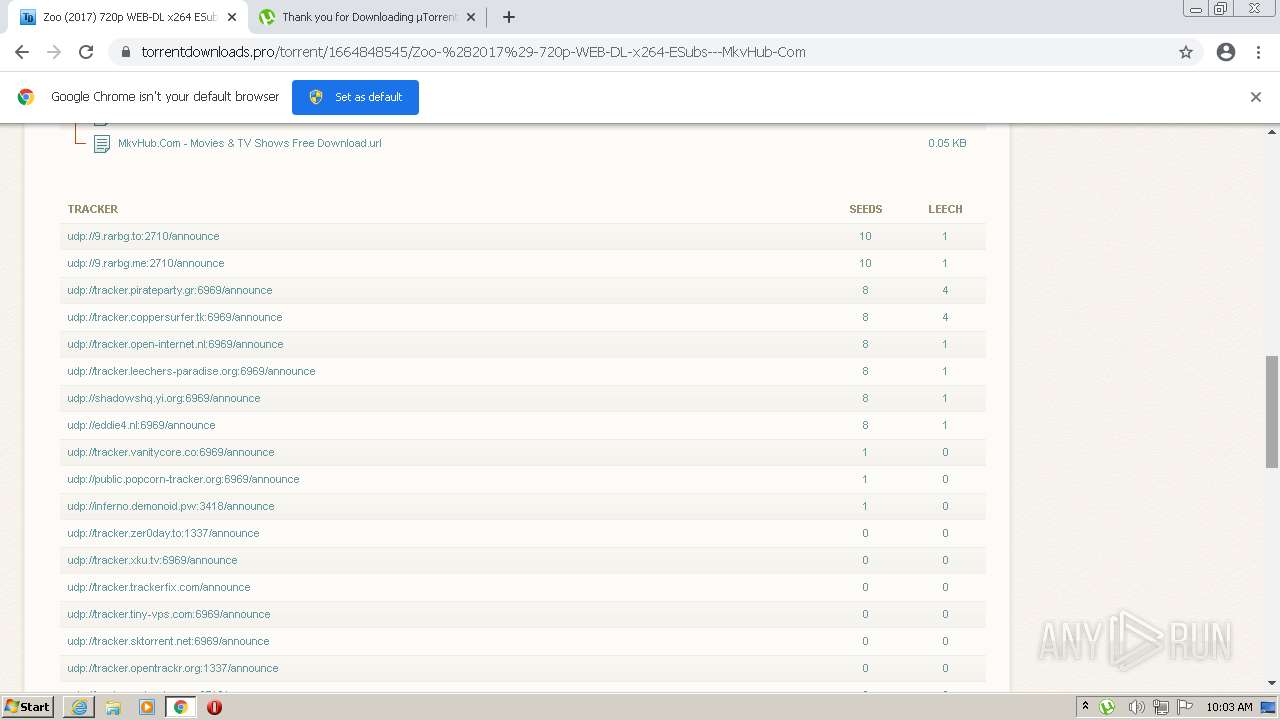Select tracker.coppersurfer.tk tracker row
Viewport: 1280px width, 720px height.
(523, 317)
